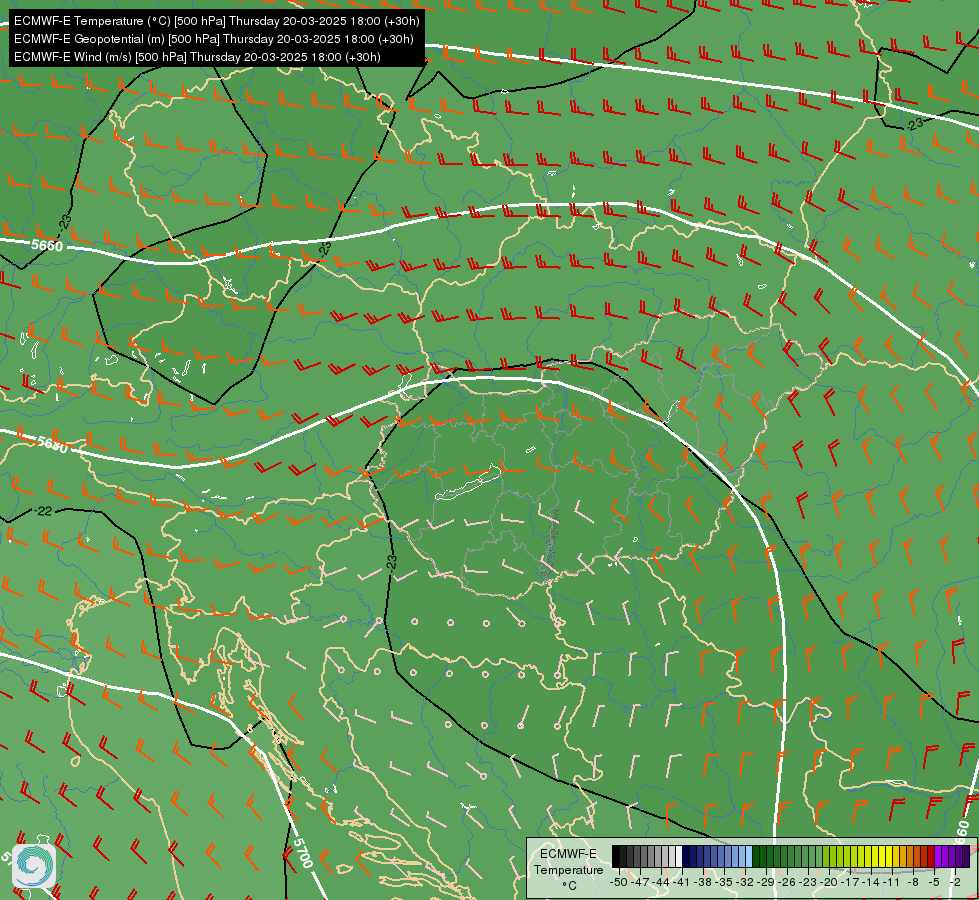Click the -22 isotherm contour label
Screen dimensions: 979x900
click(43, 511)
